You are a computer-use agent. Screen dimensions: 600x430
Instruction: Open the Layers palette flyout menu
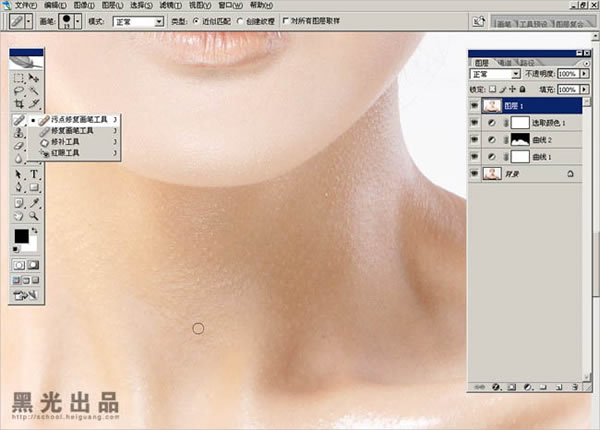click(587, 63)
